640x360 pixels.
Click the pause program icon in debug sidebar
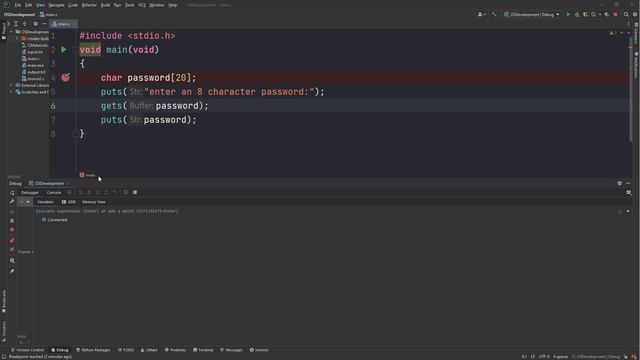(12, 221)
